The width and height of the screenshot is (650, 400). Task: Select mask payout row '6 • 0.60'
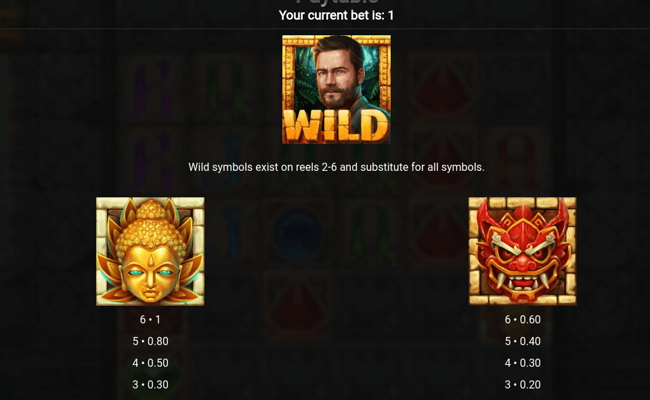[x=522, y=320]
